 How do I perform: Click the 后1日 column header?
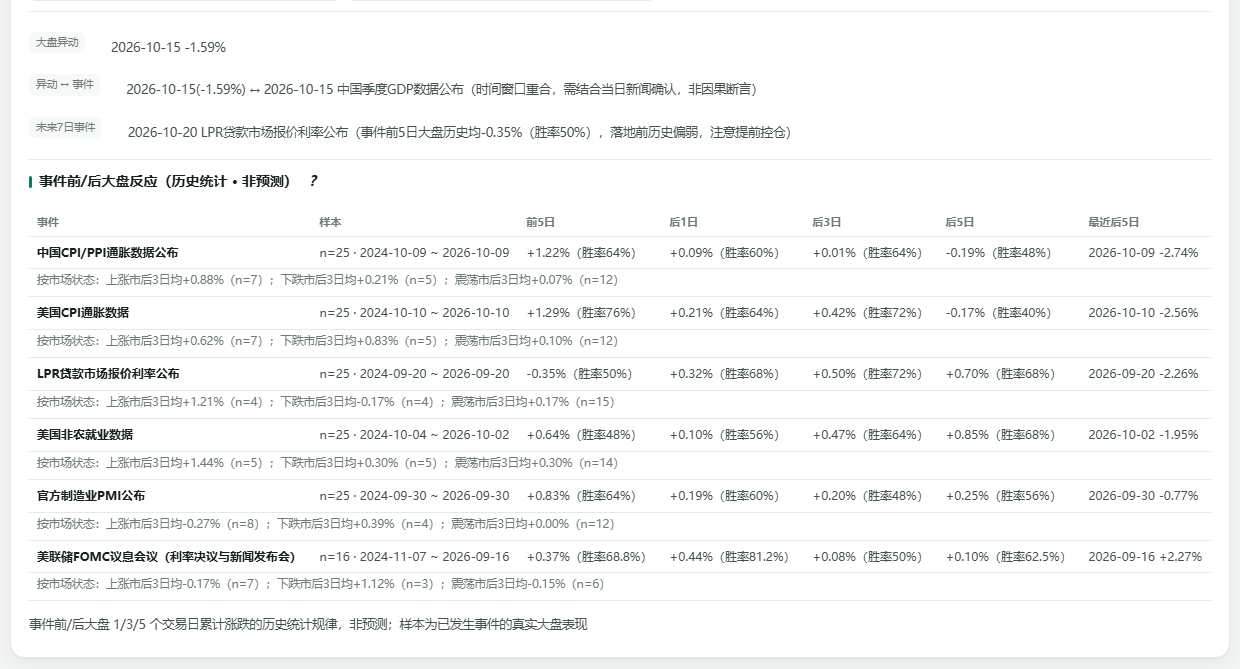pos(683,222)
